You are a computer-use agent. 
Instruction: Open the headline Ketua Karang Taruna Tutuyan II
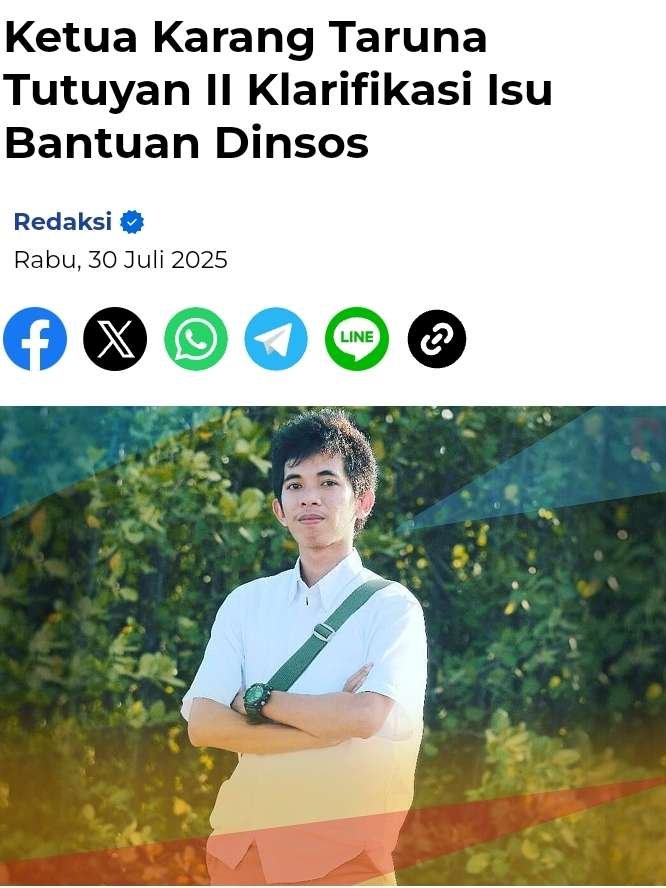(279, 90)
